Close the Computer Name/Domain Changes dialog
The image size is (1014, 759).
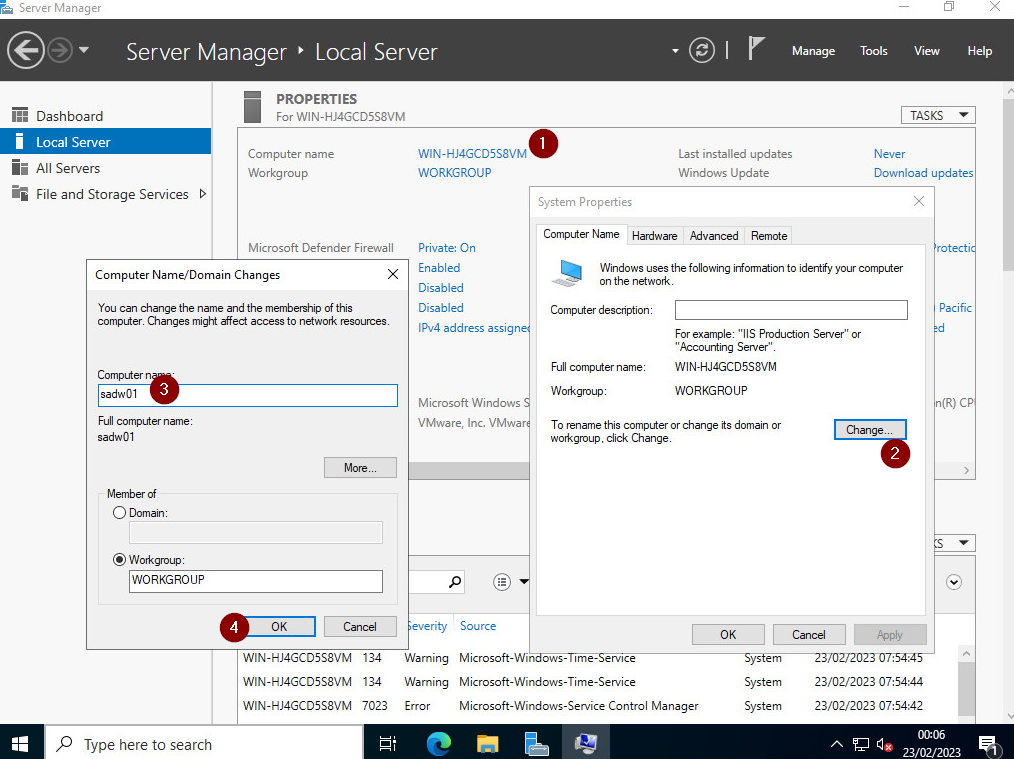(393, 275)
